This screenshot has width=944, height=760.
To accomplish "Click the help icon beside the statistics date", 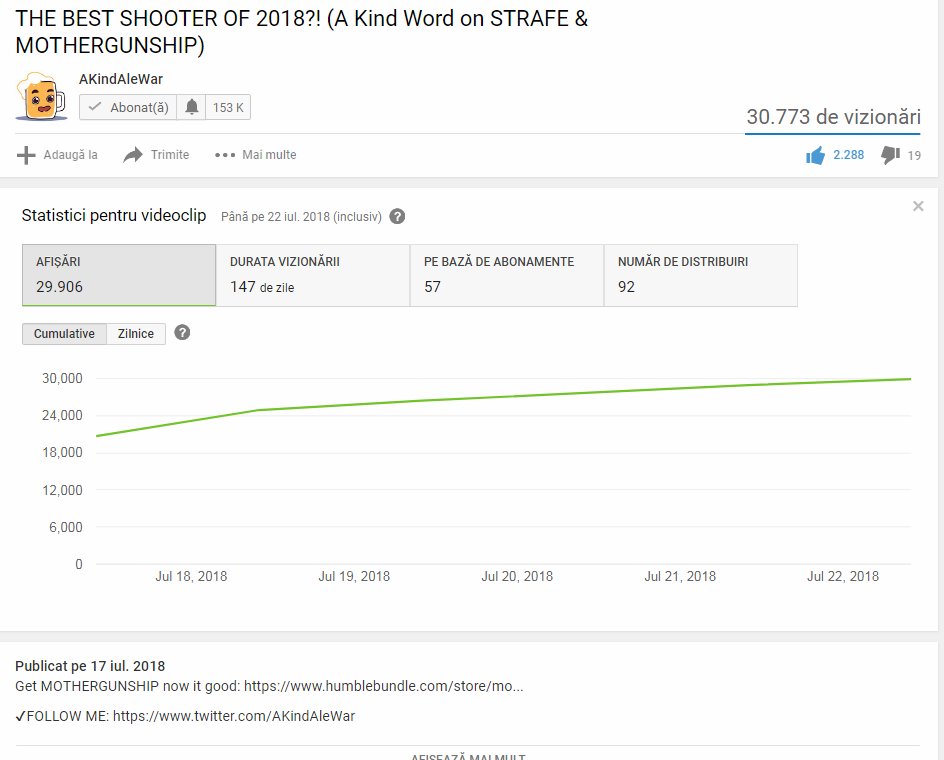I will pyautogui.click(x=397, y=216).
